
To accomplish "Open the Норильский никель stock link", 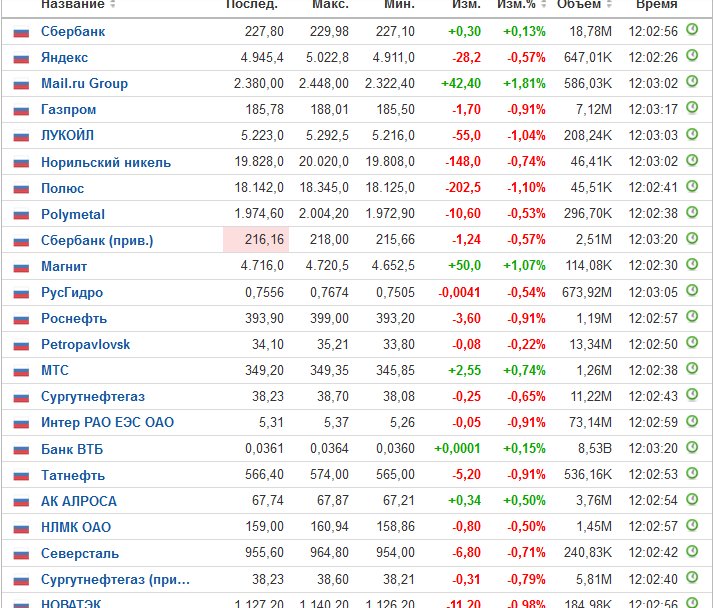I will click(106, 162).
